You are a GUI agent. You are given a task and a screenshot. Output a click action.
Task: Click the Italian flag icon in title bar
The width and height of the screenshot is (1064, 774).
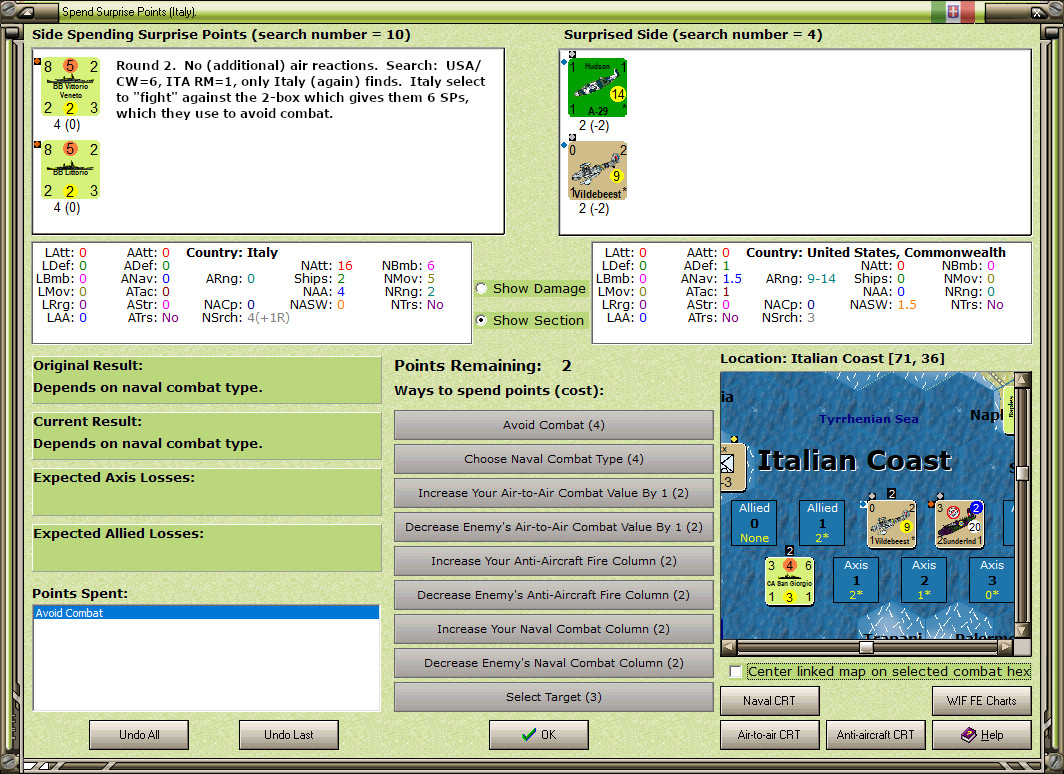tap(953, 12)
